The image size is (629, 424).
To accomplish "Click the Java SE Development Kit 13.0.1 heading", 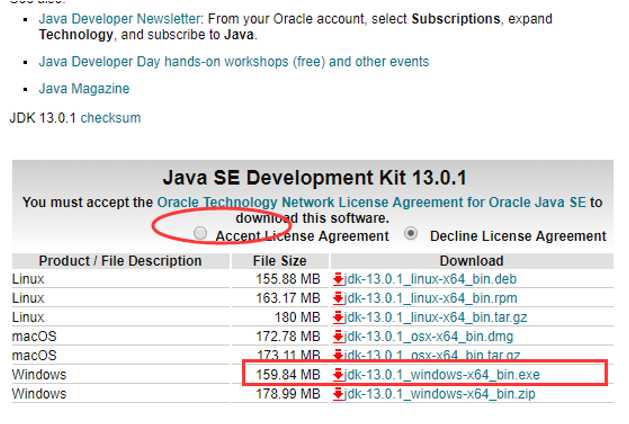I will tap(315, 178).
